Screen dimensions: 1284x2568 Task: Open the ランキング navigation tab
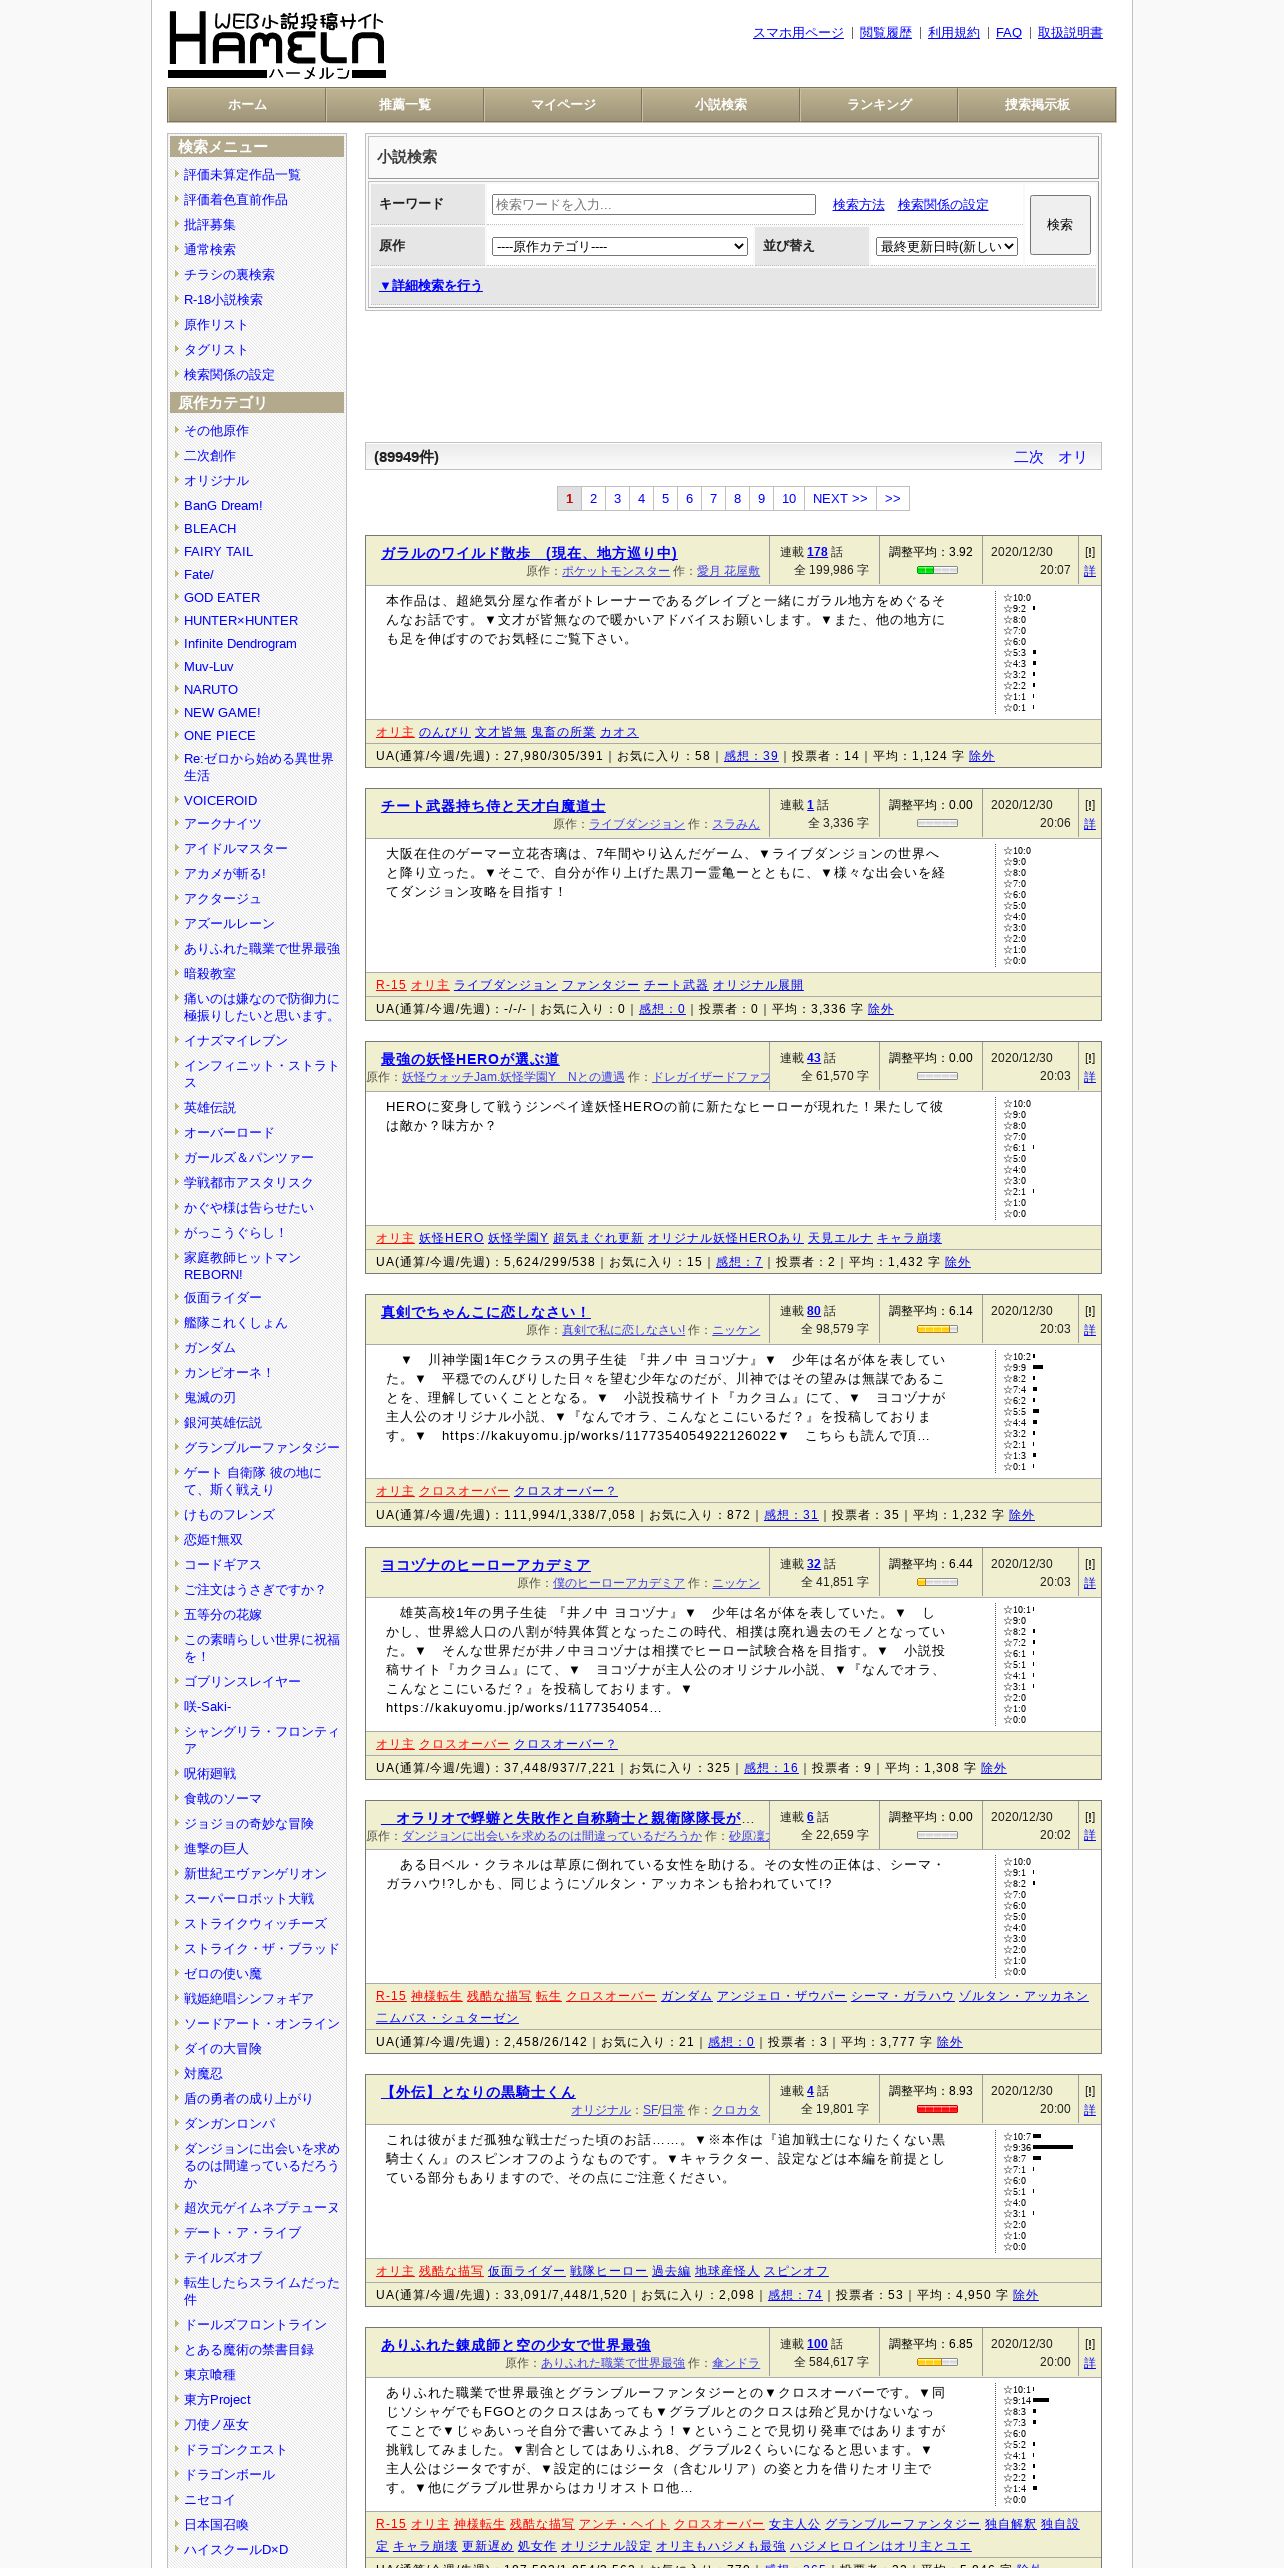coord(879,104)
